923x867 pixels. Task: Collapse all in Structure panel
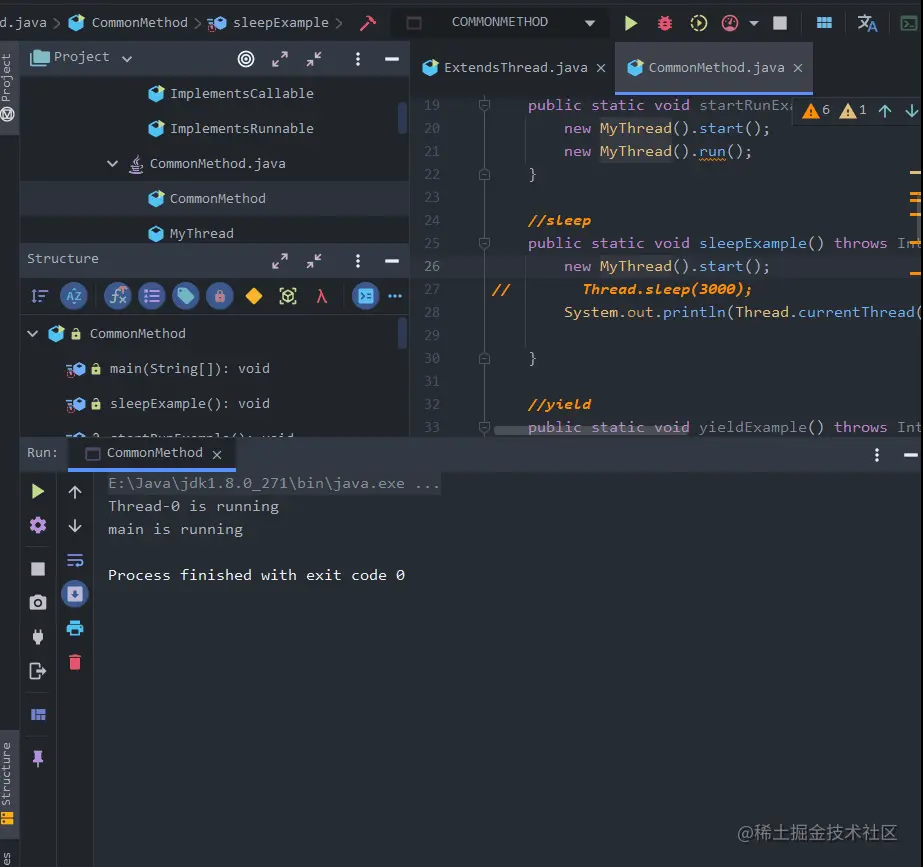[x=314, y=261]
